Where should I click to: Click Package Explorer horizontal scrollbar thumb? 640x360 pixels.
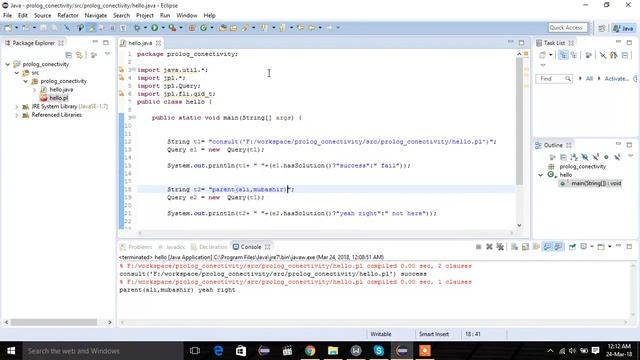[x=54, y=322]
